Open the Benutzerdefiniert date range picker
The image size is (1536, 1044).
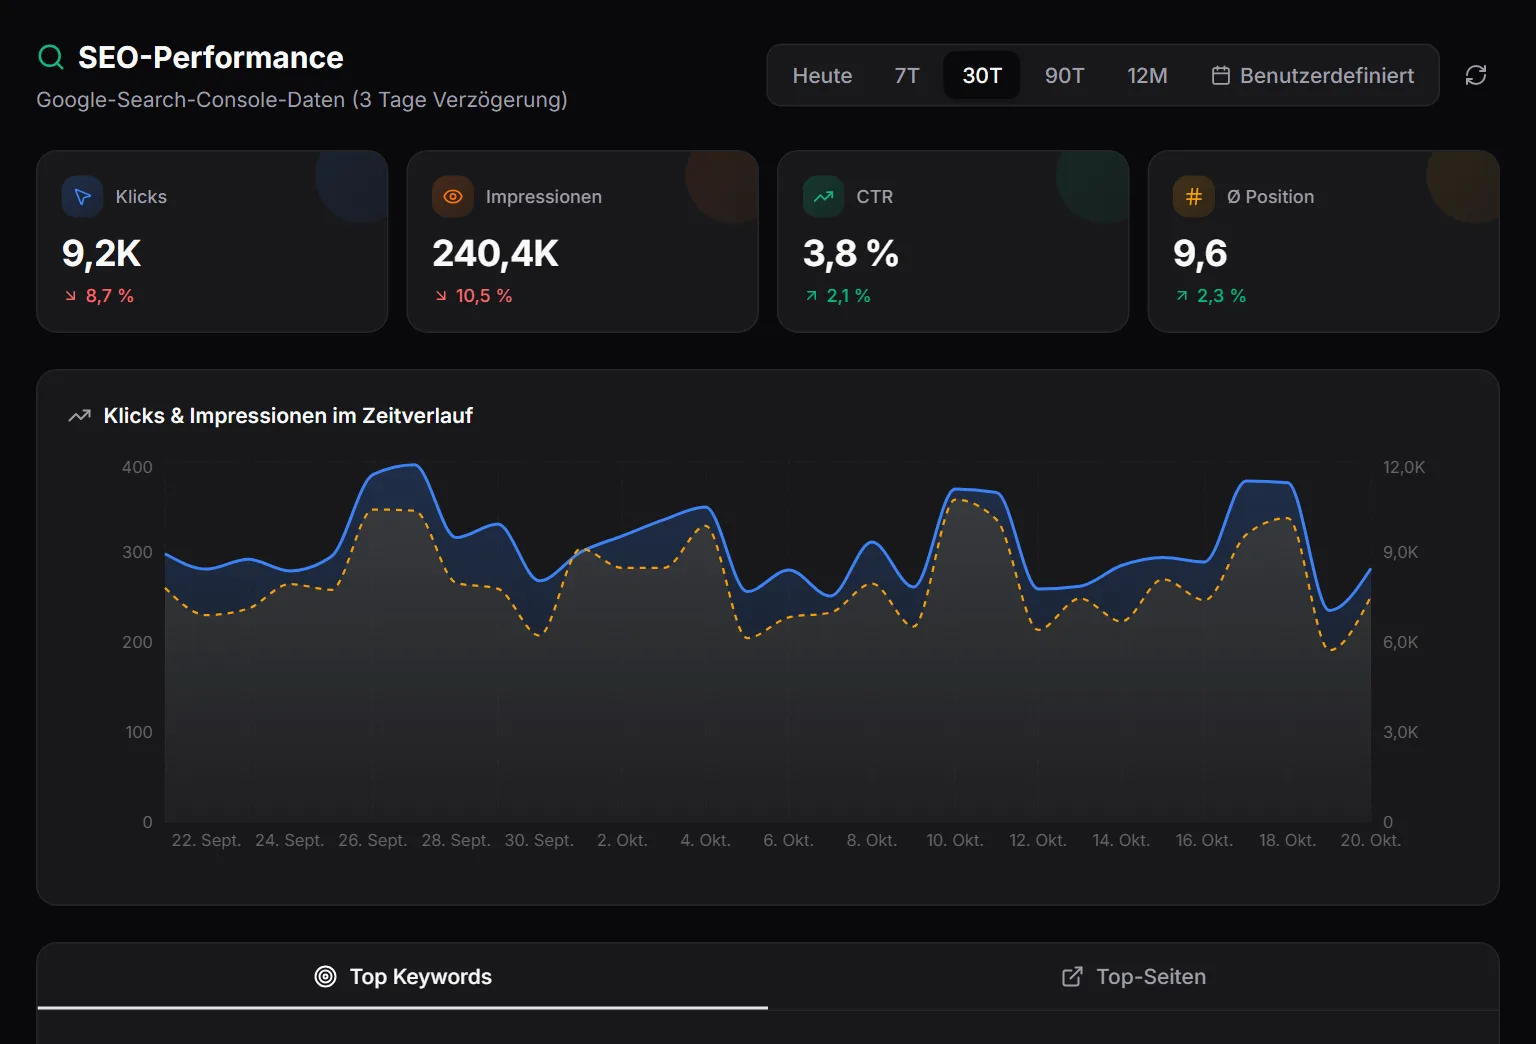pos(1313,76)
